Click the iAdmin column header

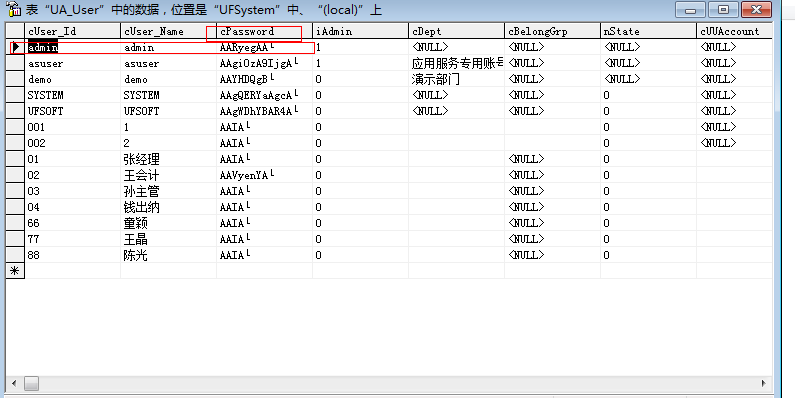point(360,31)
